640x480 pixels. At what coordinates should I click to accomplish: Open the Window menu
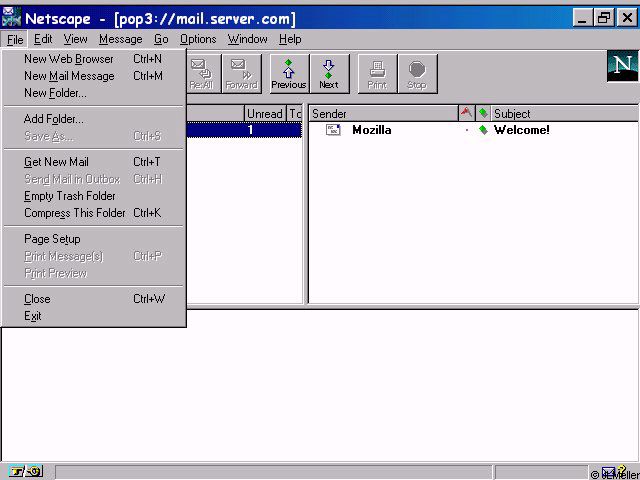point(248,40)
